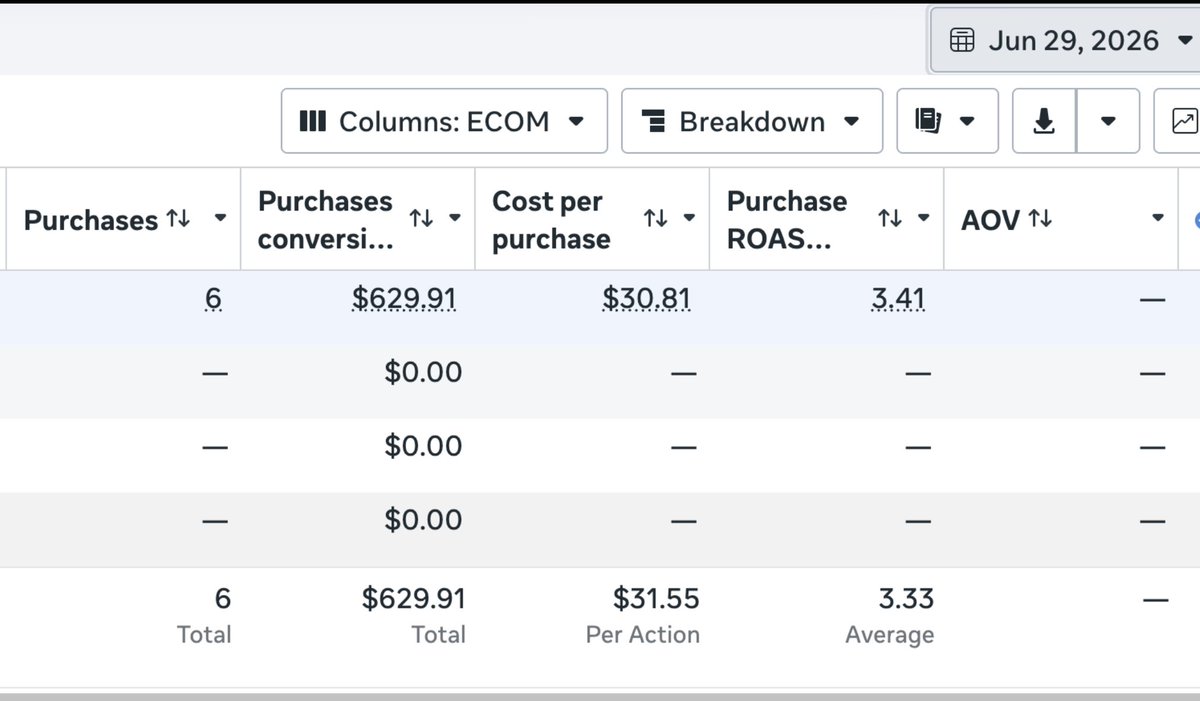
Task: Sort by the Purchases column arrows
Action: click(x=178, y=218)
